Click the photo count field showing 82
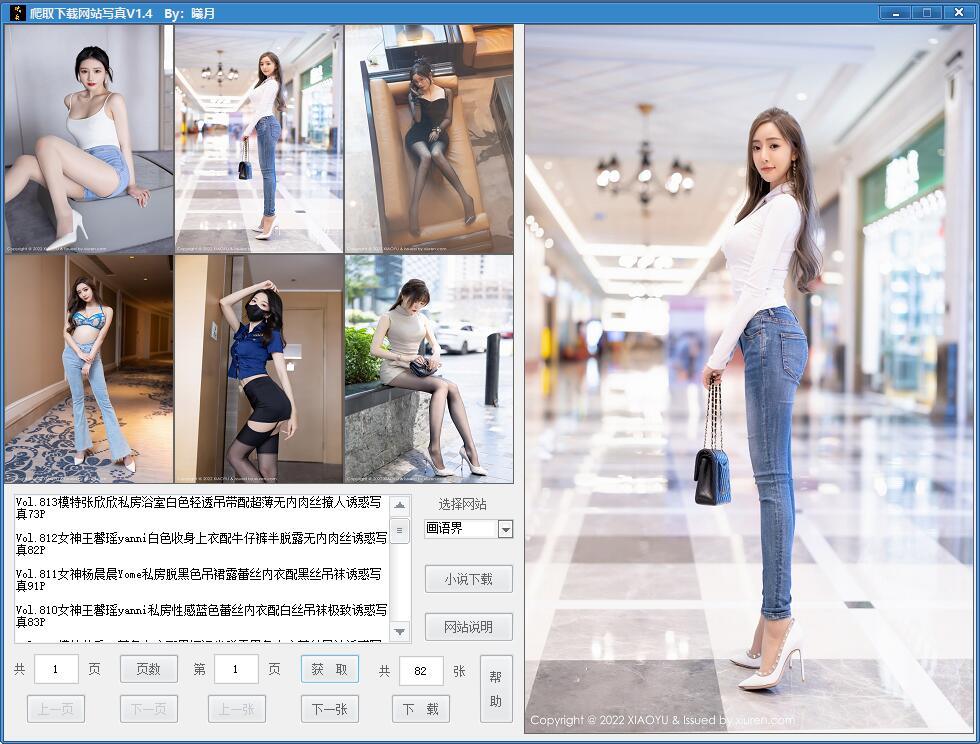This screenshot has height=744, width=980. (x=421, y=669)
